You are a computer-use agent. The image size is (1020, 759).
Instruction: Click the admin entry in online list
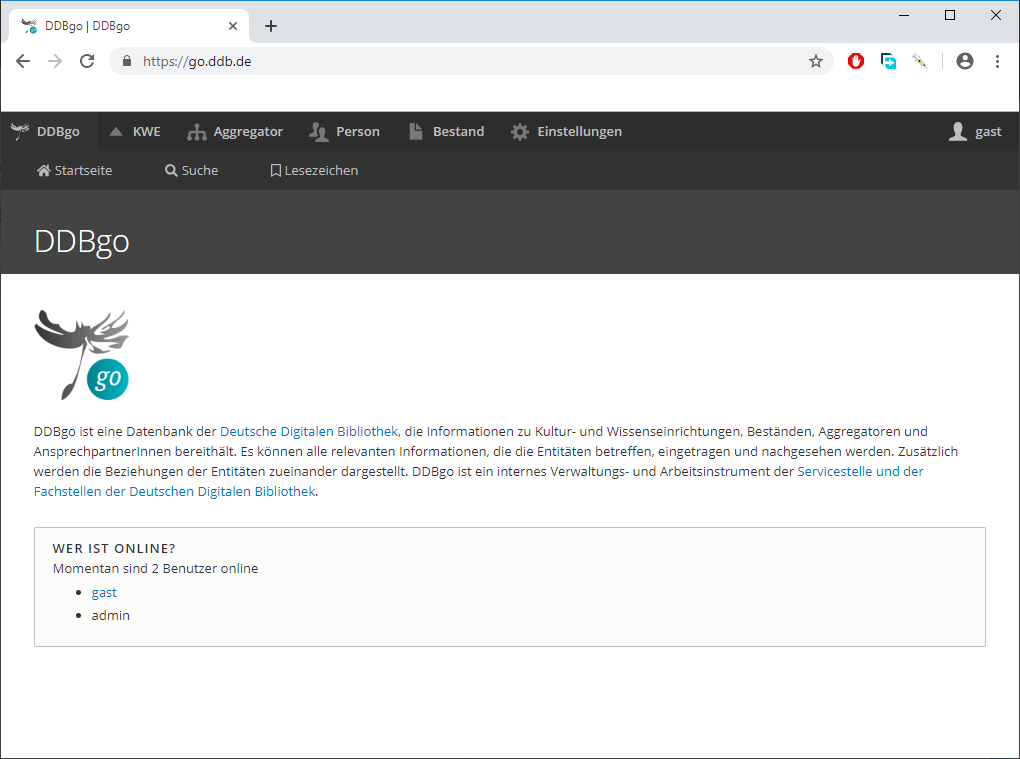point(111,615)
